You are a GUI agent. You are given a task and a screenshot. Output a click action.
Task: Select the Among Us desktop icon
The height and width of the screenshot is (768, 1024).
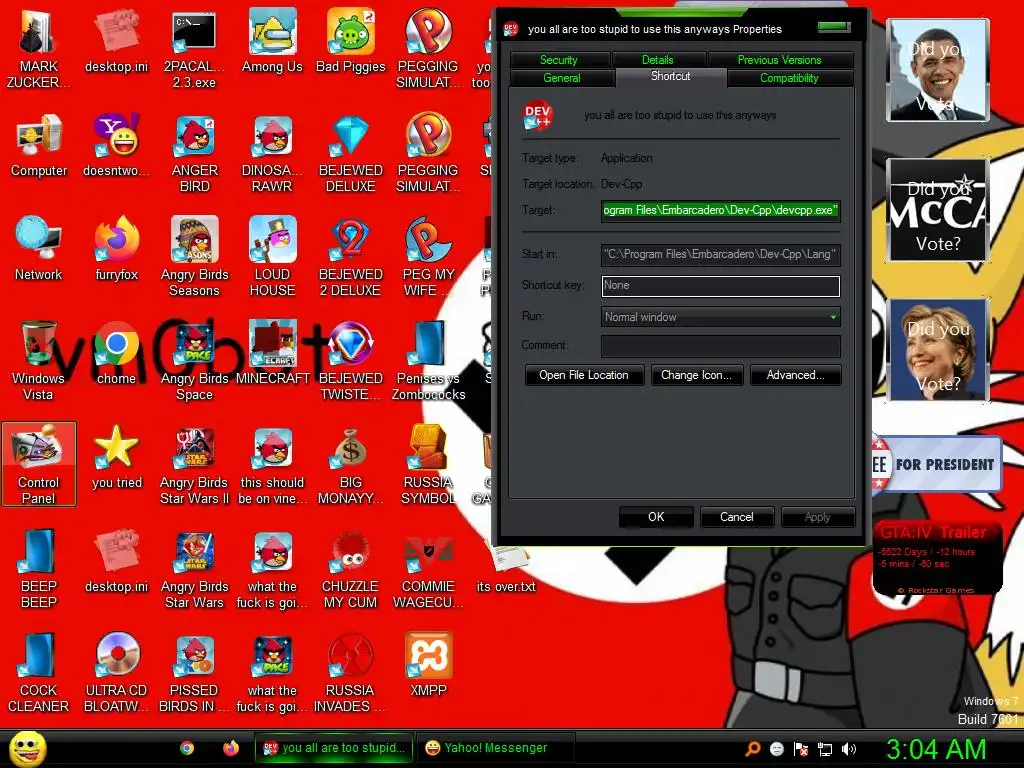tap(272, 41)
